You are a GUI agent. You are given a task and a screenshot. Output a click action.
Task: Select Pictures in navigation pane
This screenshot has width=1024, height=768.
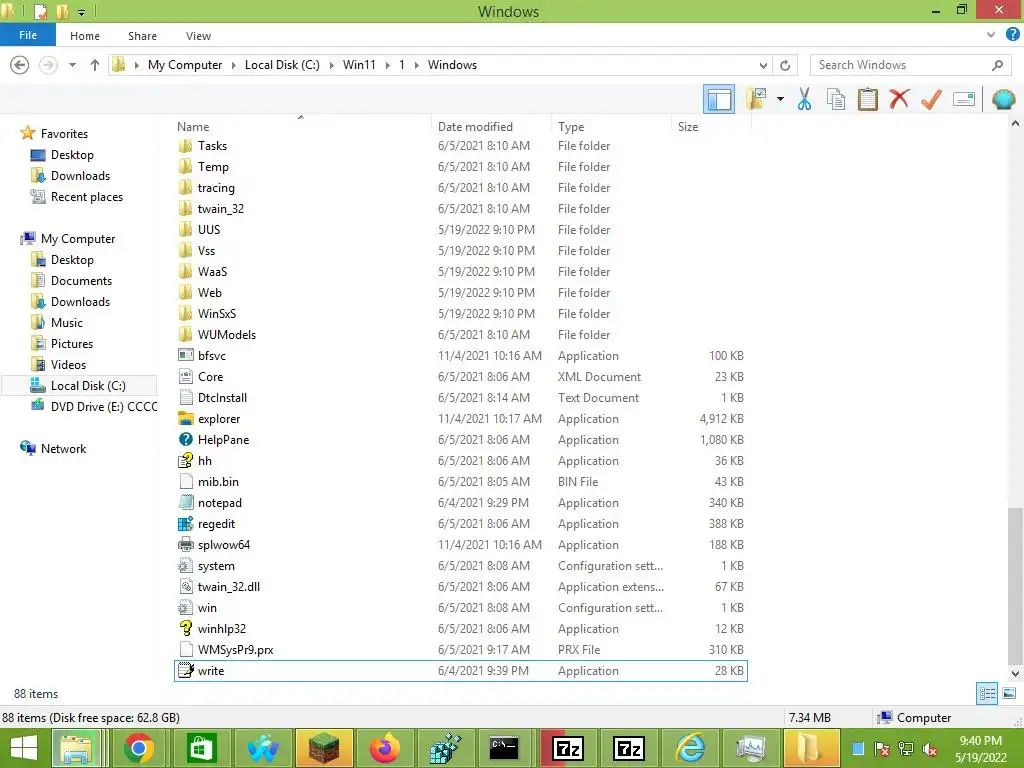coord(72,344)
